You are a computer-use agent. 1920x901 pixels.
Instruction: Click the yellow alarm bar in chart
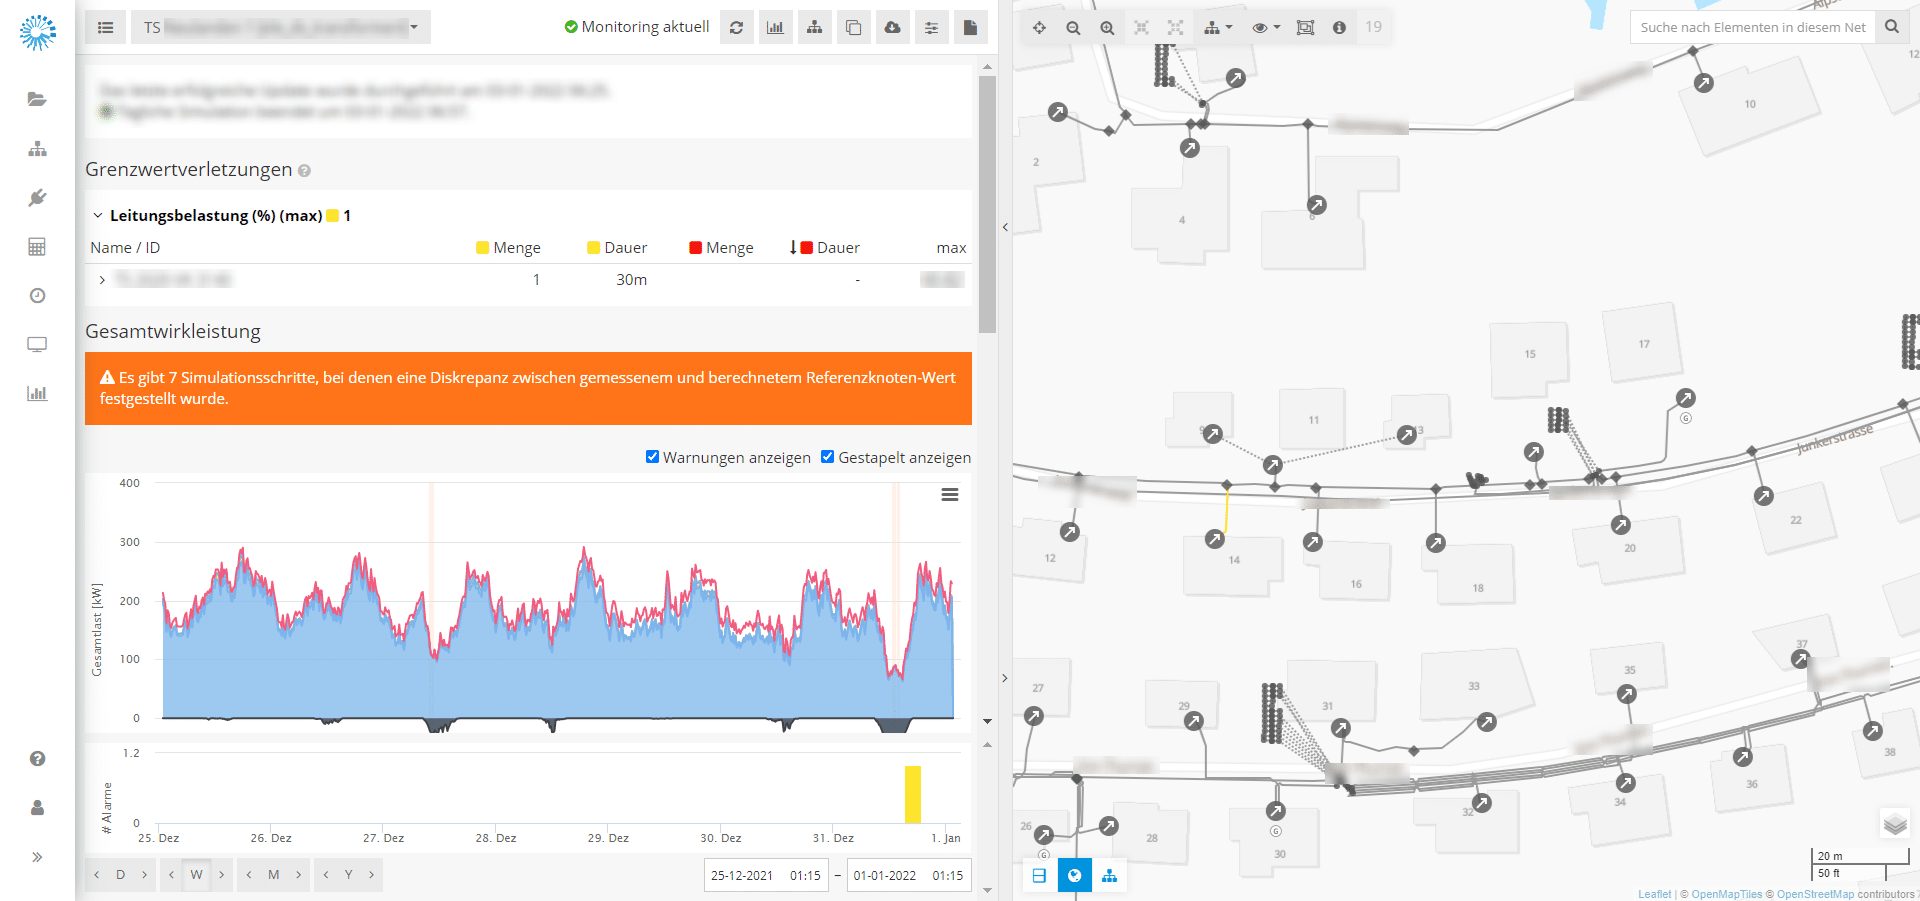pyautogui.click(x=912, y=794)
